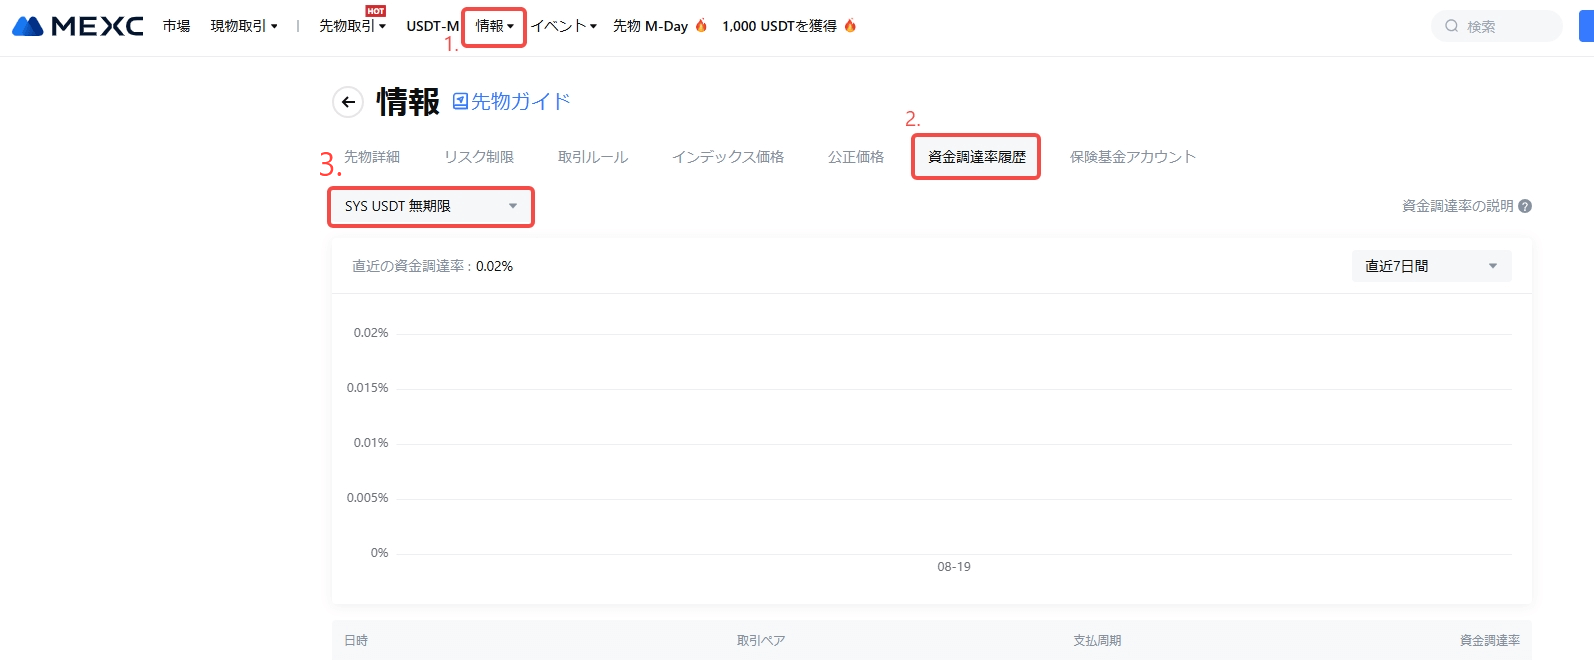Focus the 検索 search field

pyautogui.click(x=1507, y=26)
